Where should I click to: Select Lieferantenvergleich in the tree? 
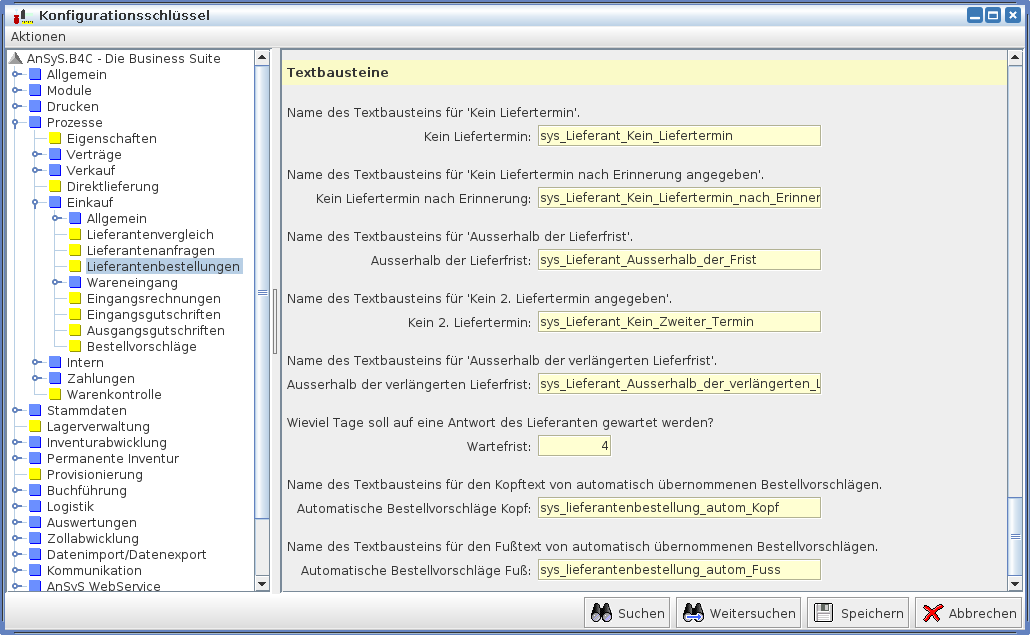(150, 235)
